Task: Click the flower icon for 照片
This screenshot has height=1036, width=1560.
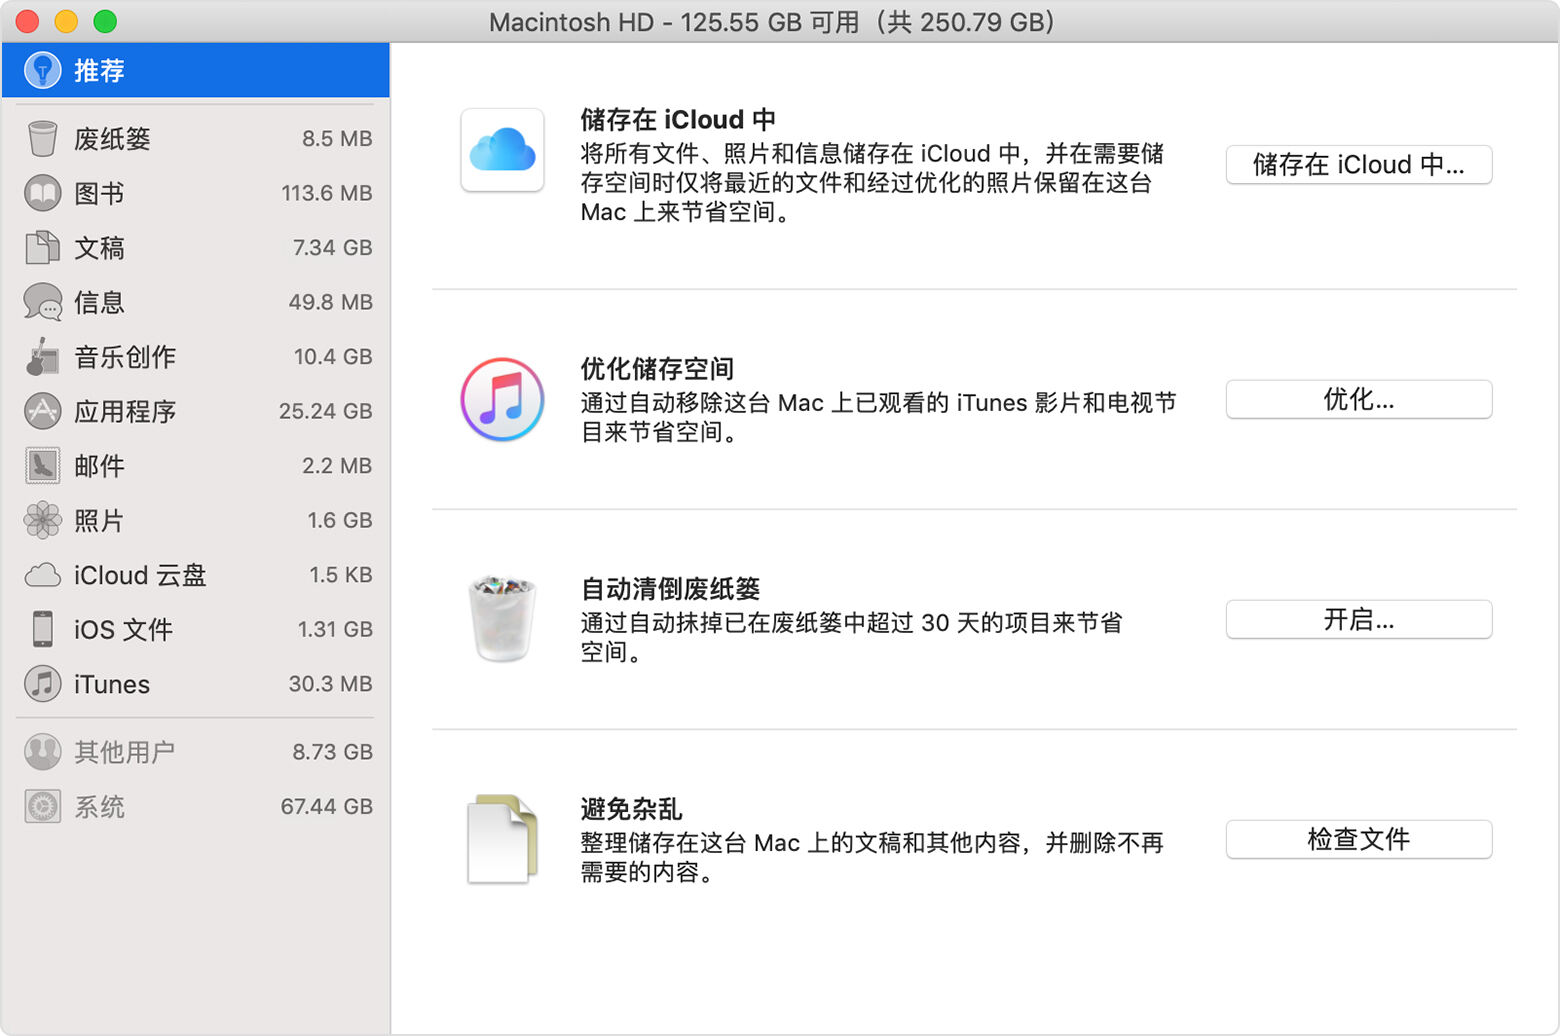Action: click(x=42, y=520)
